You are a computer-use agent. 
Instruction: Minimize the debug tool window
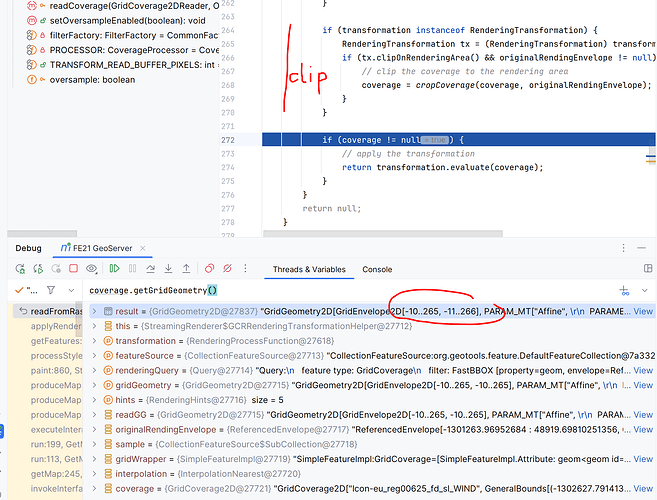click(x=641, y=248)
